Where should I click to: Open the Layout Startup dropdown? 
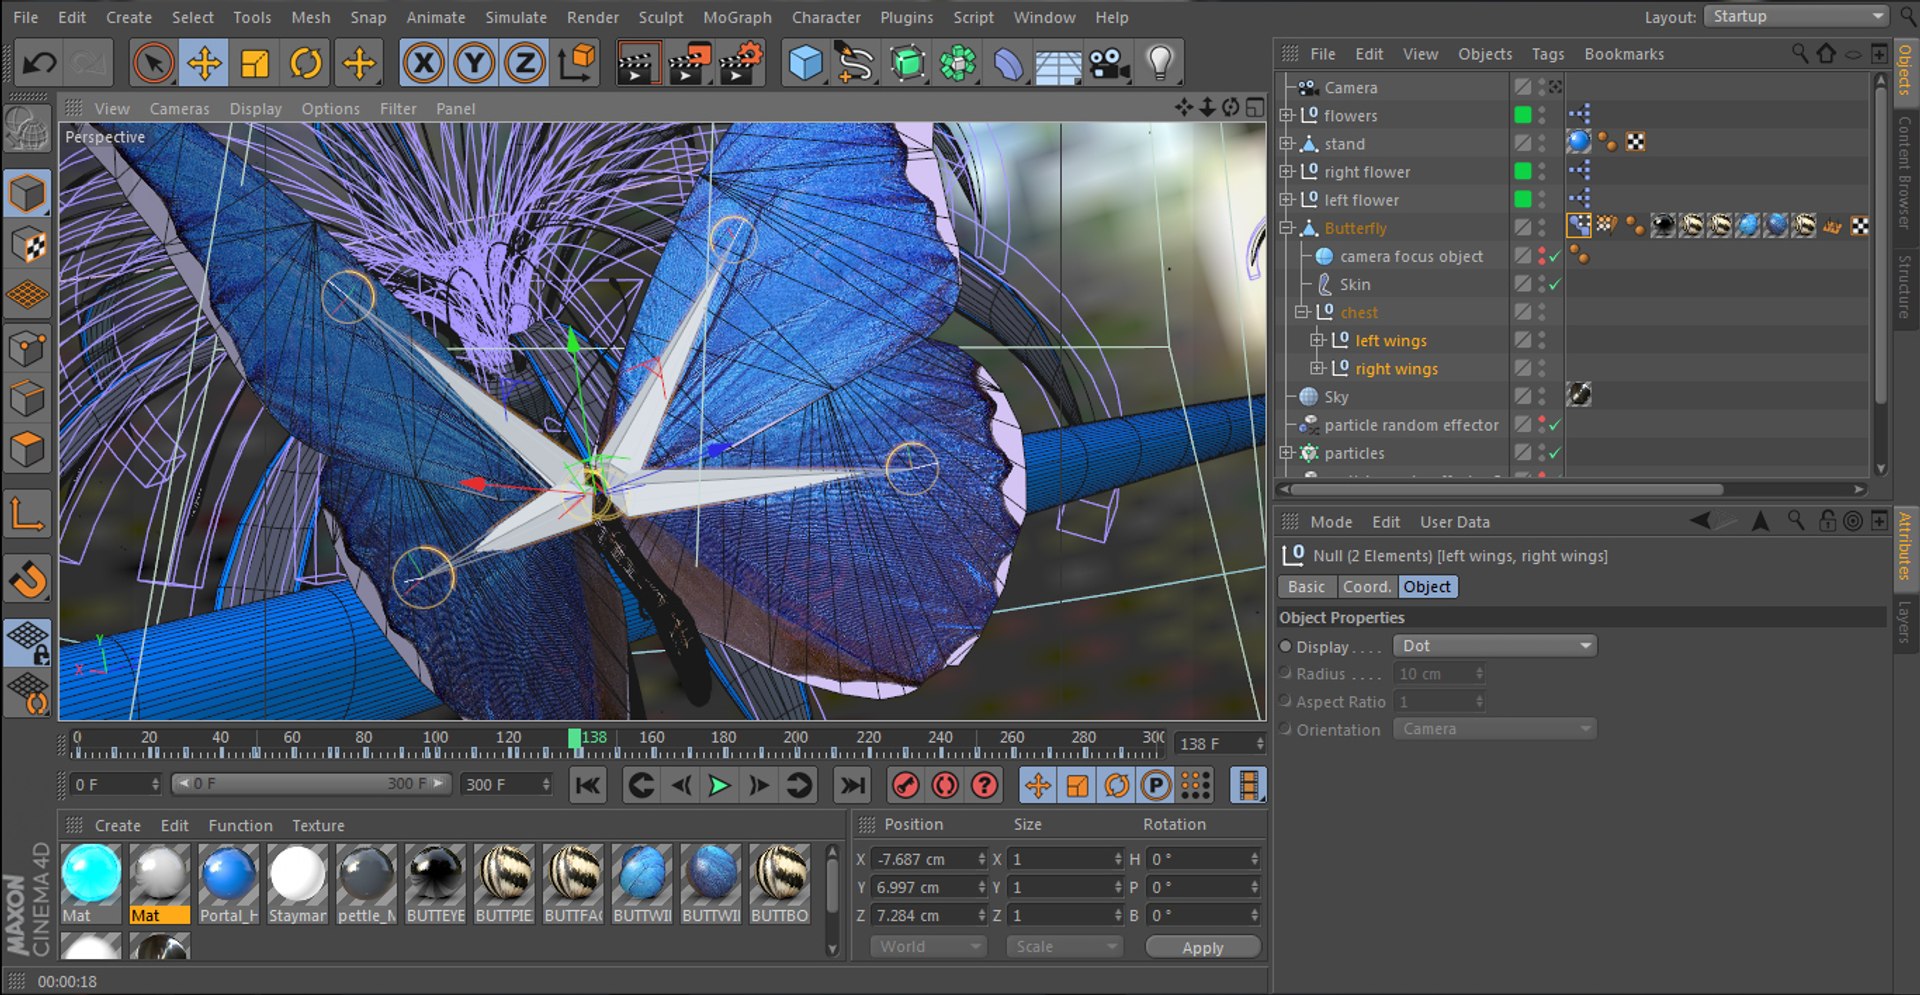pos(1796,16)
